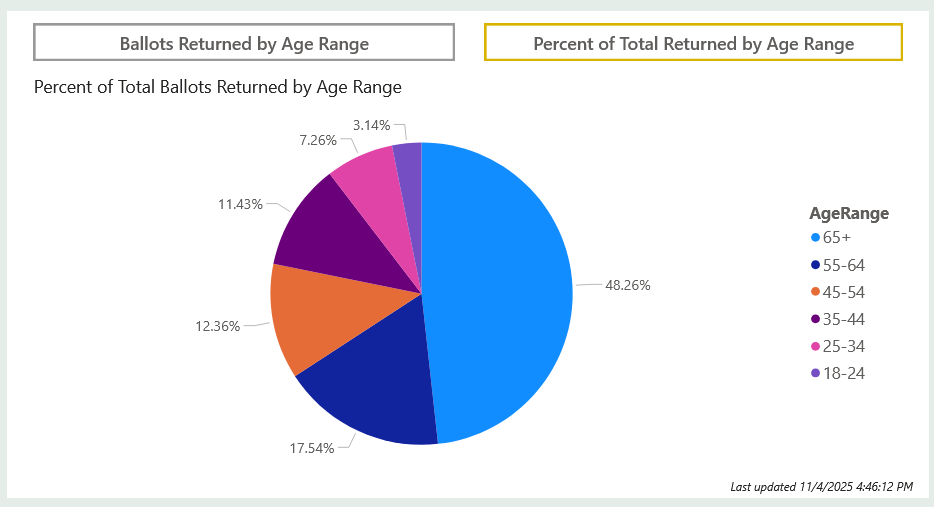
Task: Click the AgeRange legend title
Action: [x=849, y=213]
